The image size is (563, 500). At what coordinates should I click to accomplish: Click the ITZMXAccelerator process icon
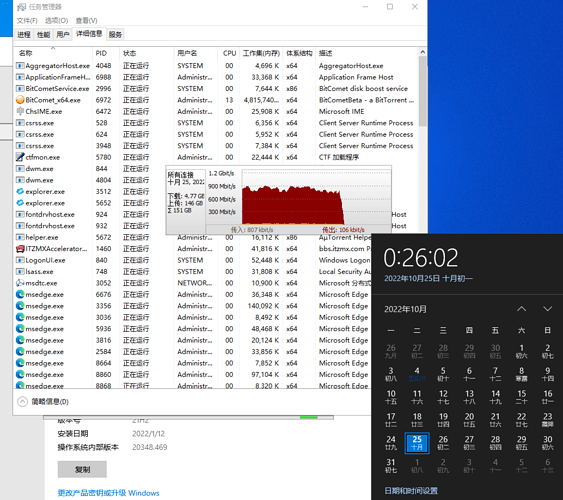point(20,248)
